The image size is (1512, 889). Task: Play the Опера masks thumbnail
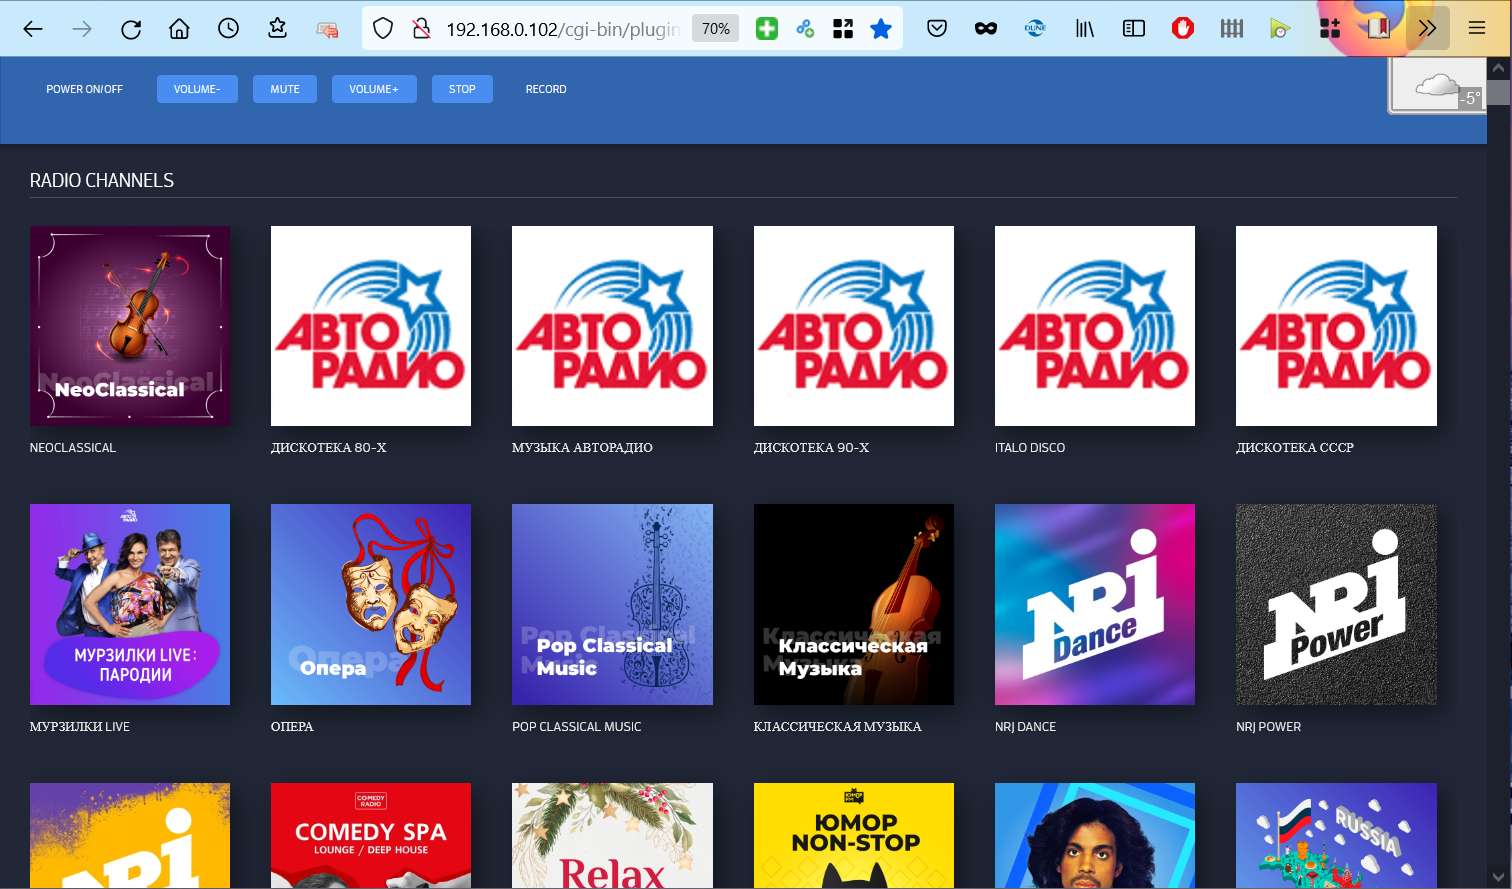(x=371, y=604)
